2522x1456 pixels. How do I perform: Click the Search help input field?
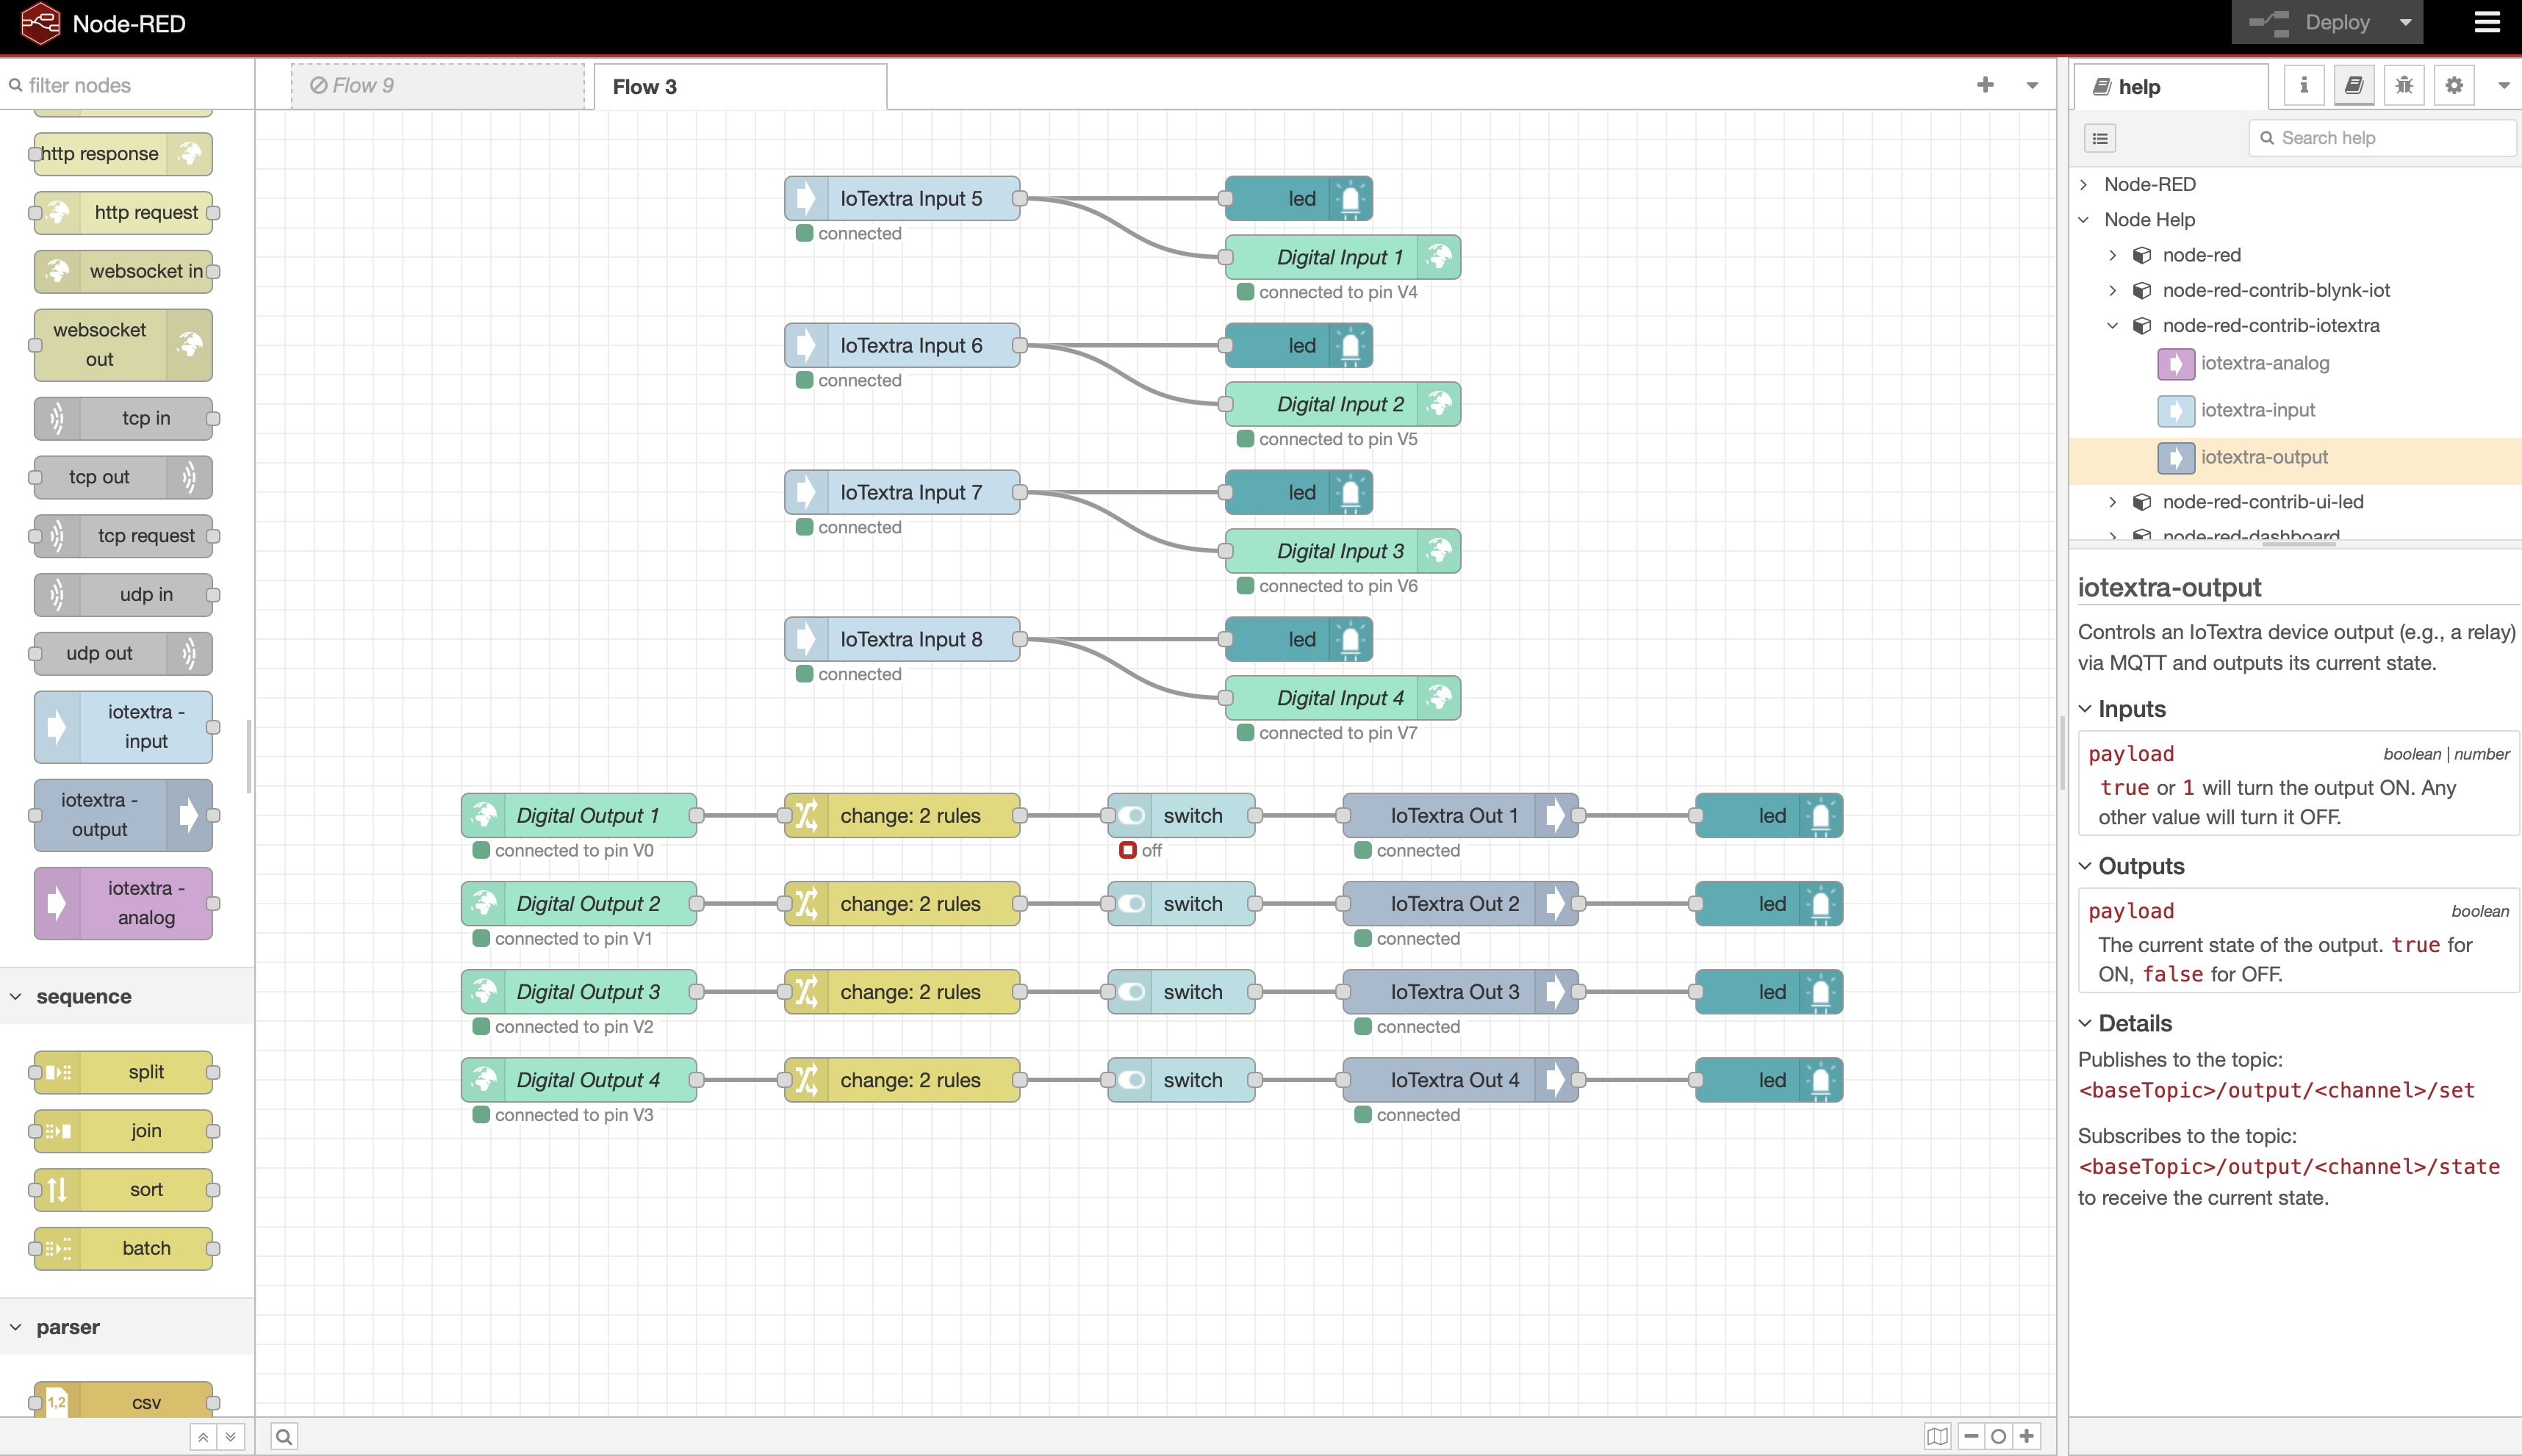click(x=2383, y=138)
